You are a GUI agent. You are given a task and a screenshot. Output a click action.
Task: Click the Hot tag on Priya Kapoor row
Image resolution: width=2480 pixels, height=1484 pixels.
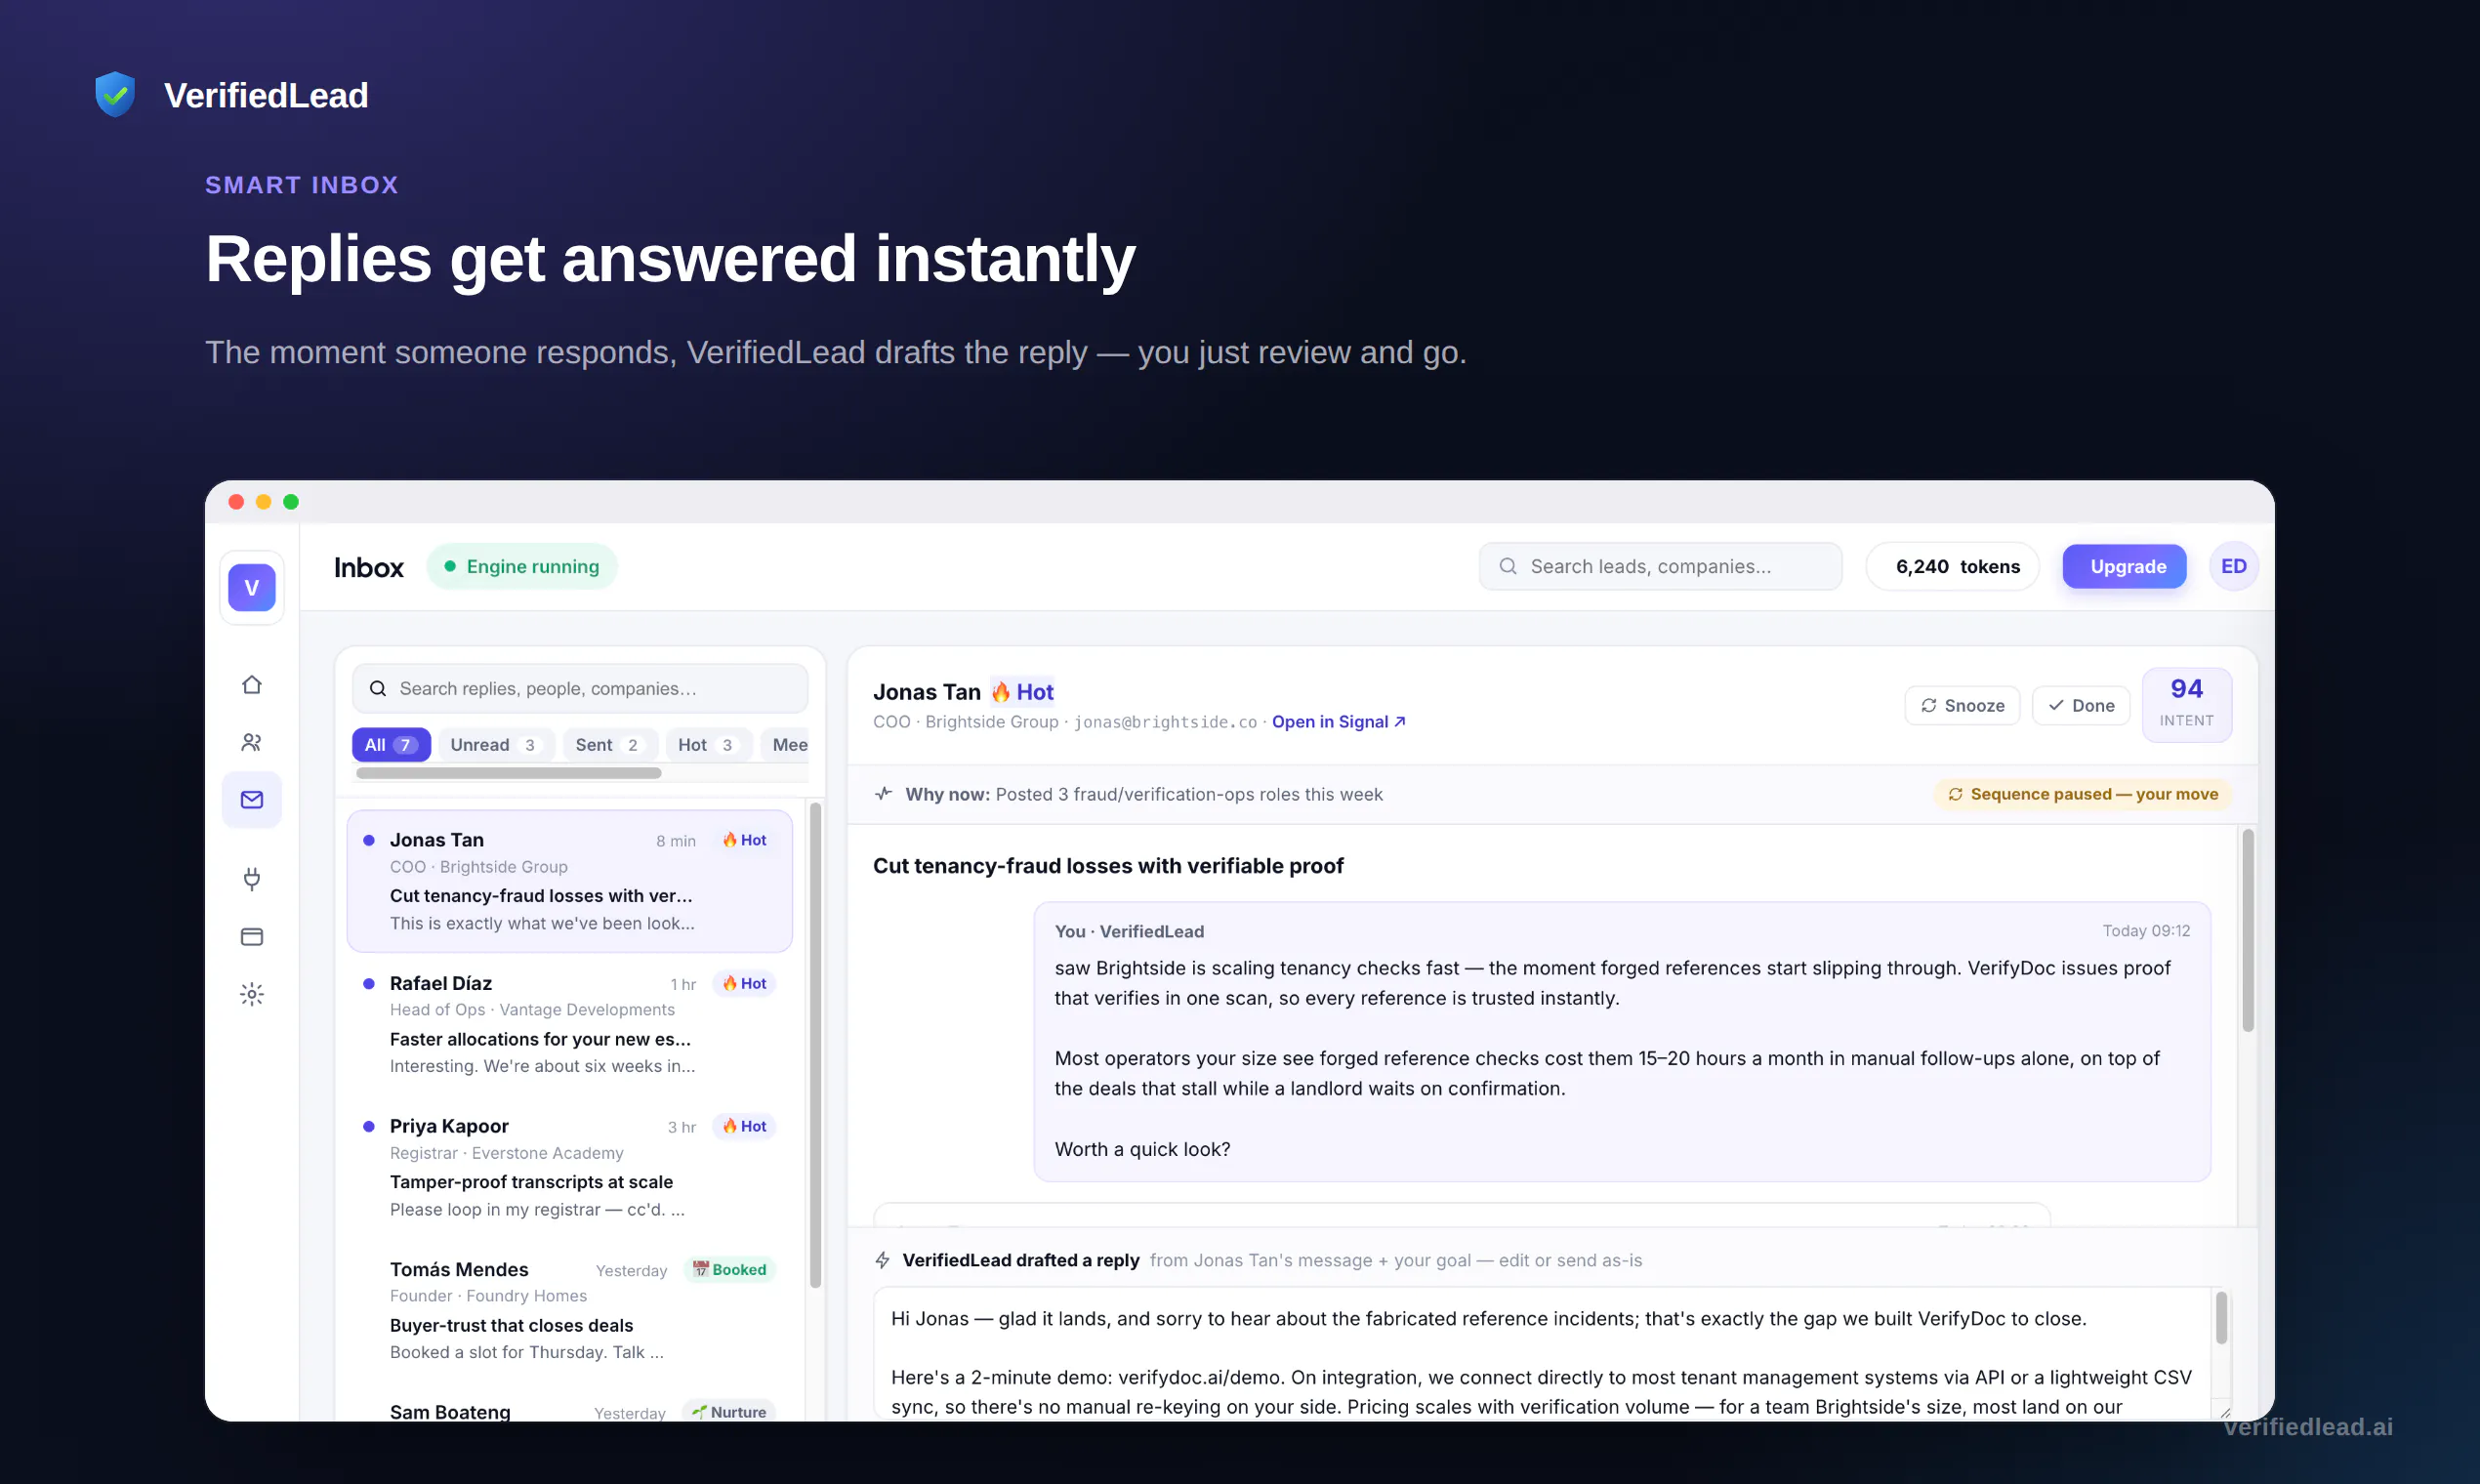point(744,1126)
